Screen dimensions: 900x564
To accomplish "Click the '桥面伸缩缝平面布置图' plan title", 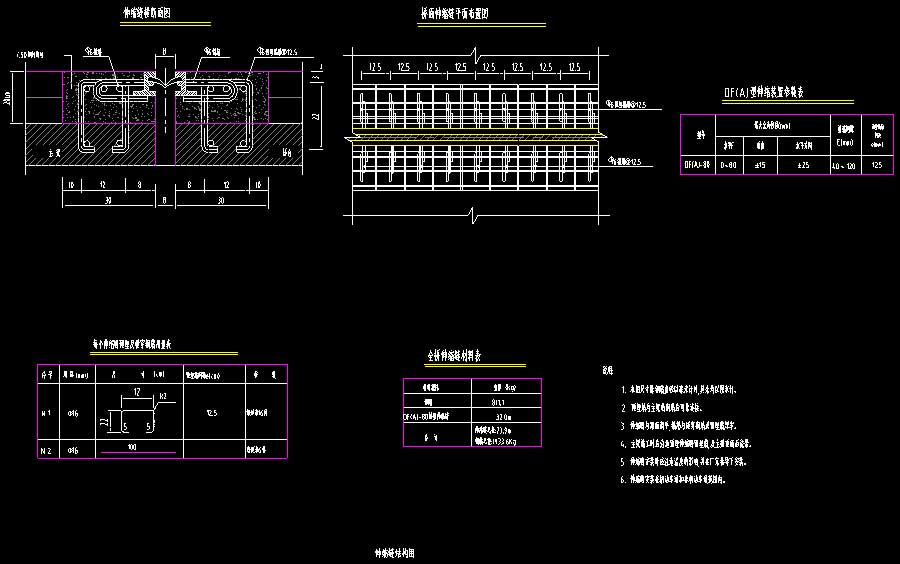I will [455, 14].
